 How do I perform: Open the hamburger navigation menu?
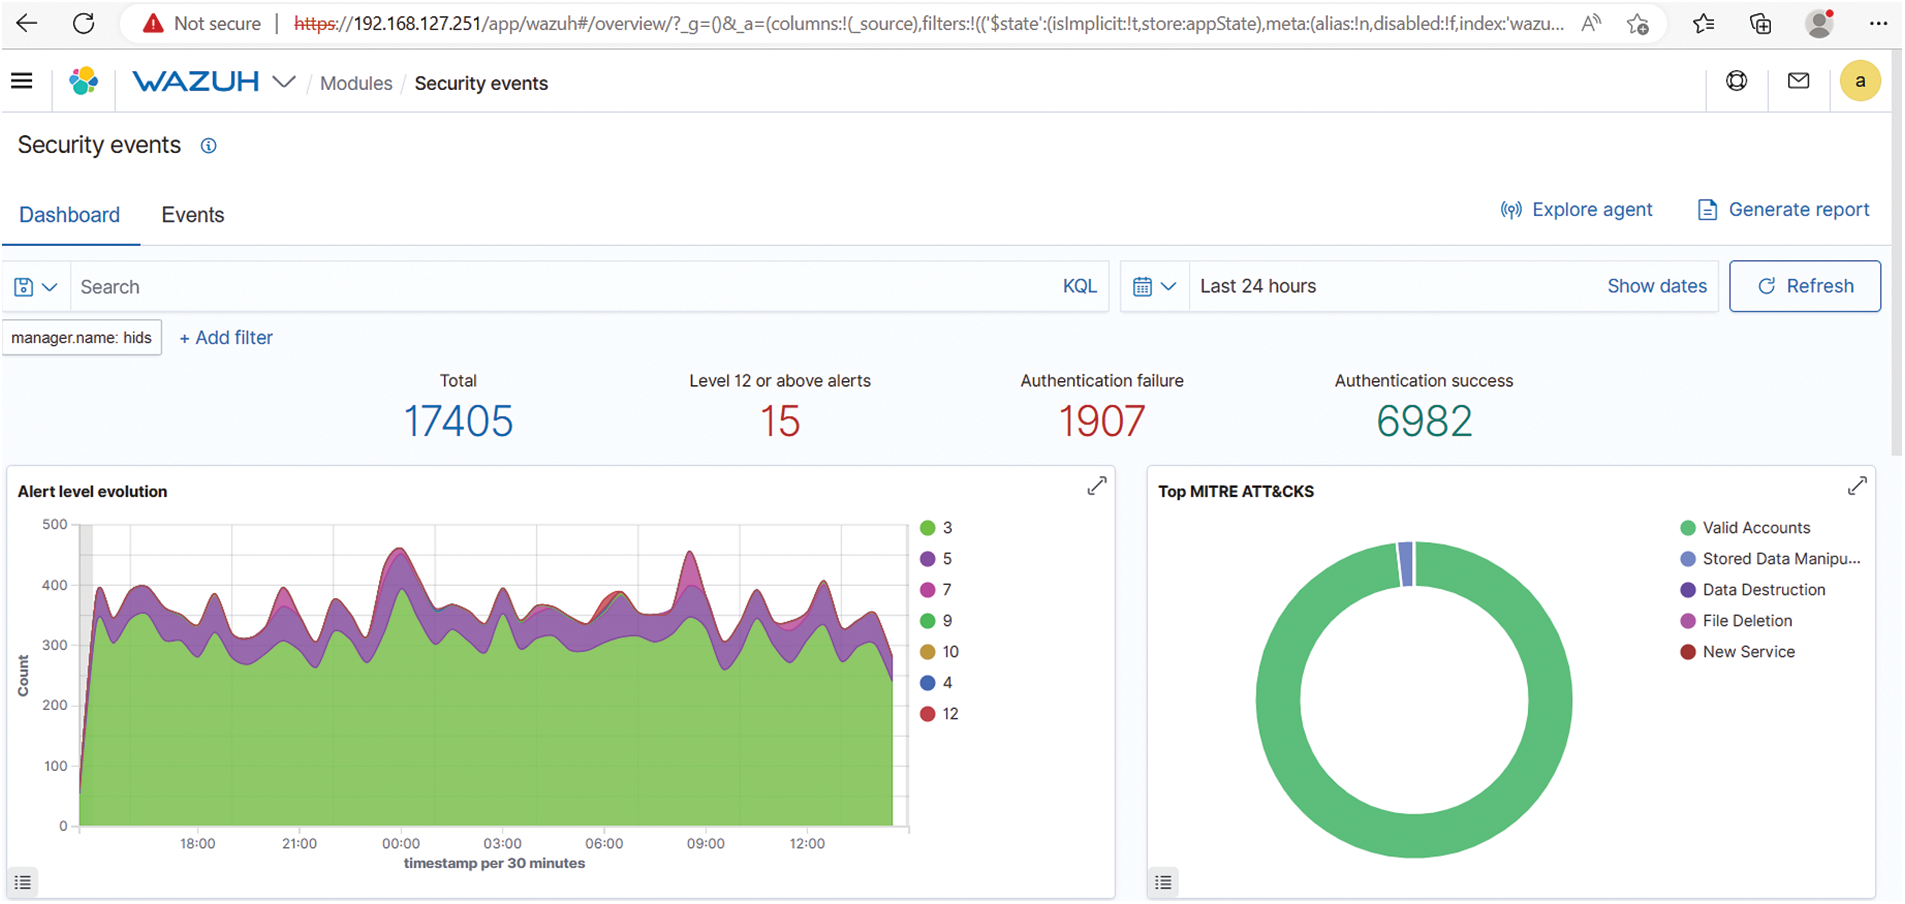point(22,82)
